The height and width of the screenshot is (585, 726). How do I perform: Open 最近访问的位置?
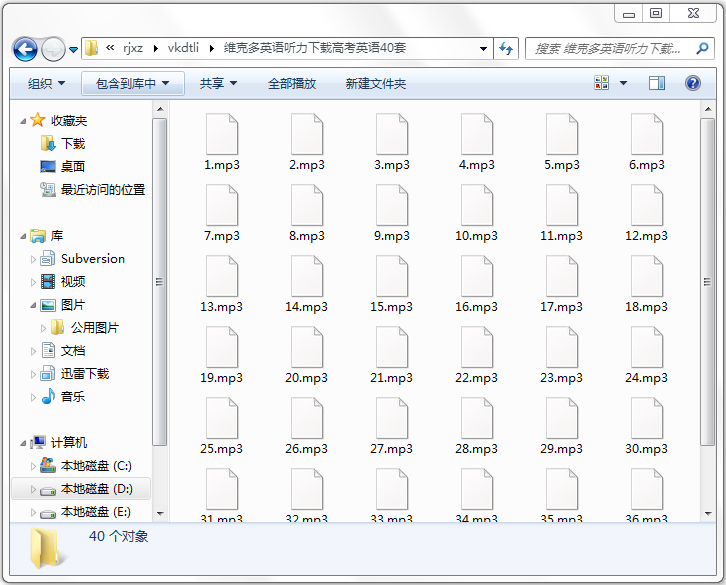[x=93, y=189]
